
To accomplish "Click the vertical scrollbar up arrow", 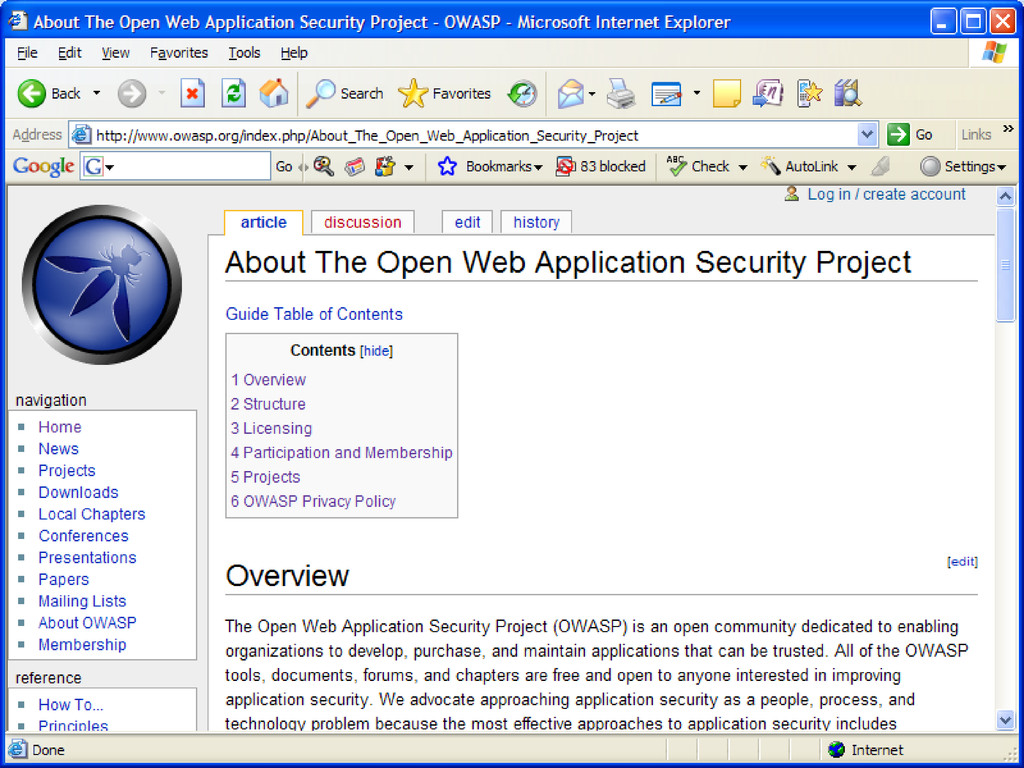I will point(1006,196).
